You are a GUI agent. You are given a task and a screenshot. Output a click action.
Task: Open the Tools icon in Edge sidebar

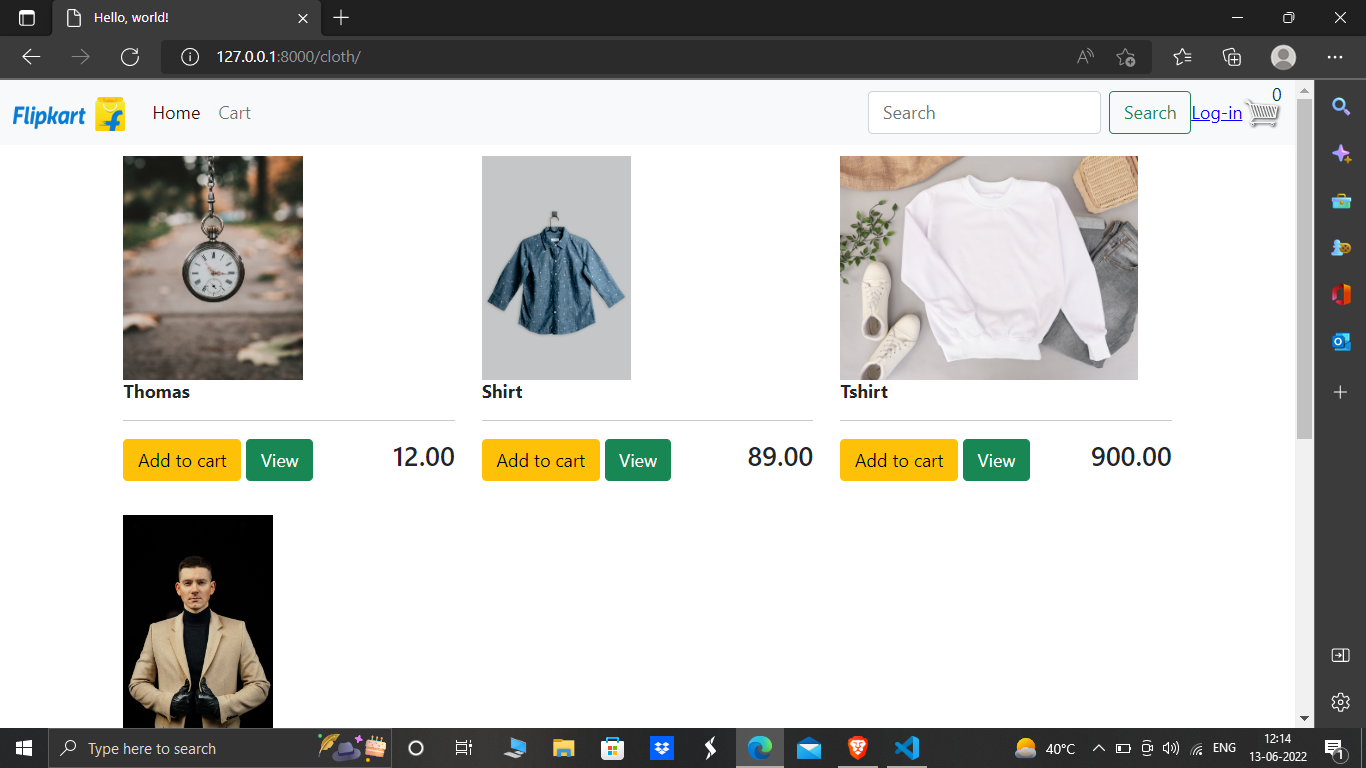point(1341,201)
